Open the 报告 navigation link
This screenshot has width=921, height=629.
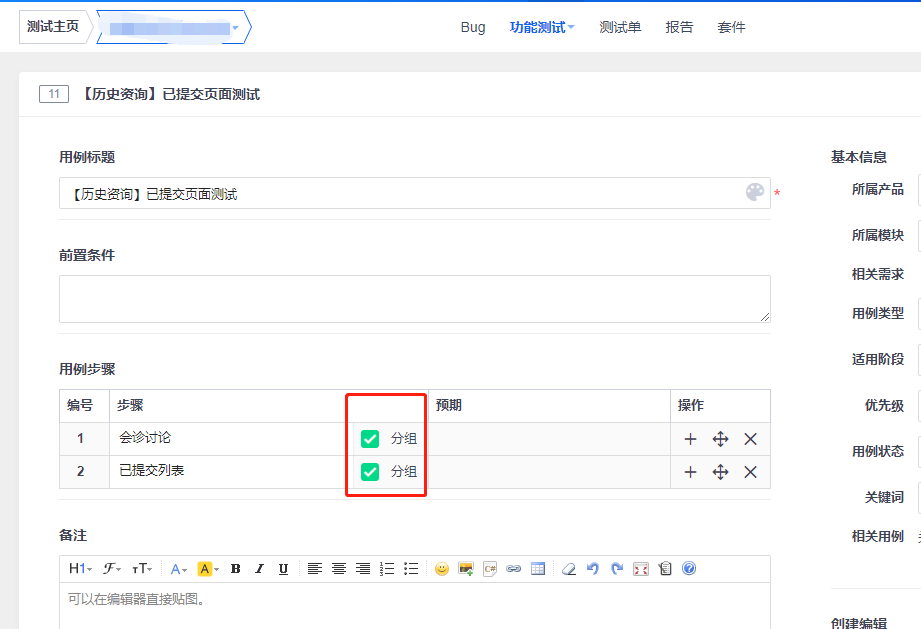(679, 27)
